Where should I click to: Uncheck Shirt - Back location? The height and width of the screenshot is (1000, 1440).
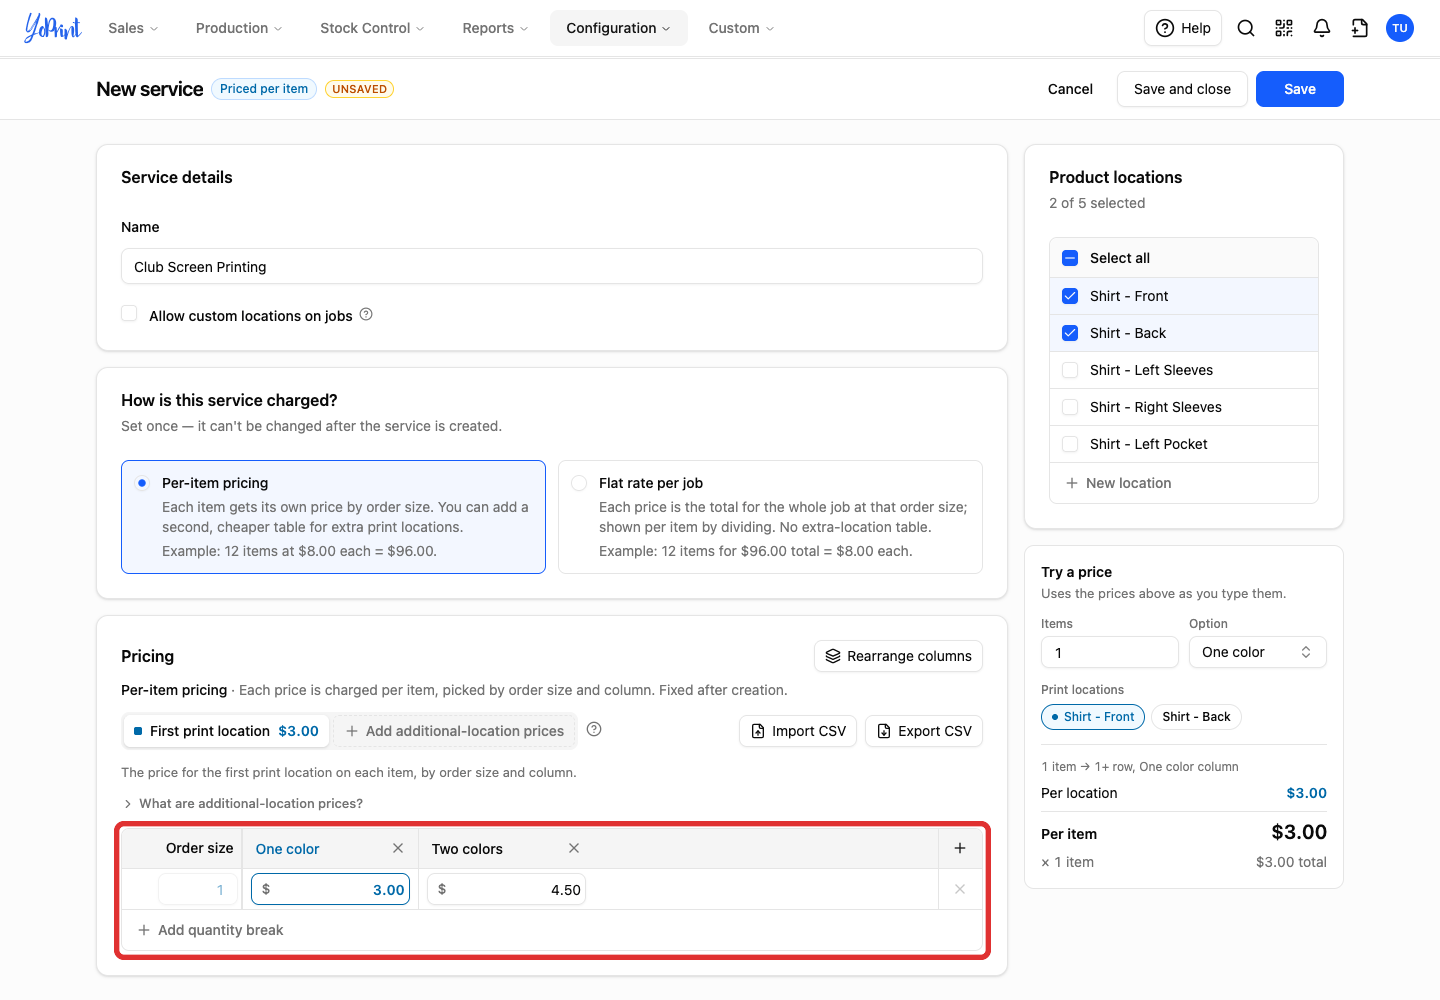click(x=1070, y=333)
